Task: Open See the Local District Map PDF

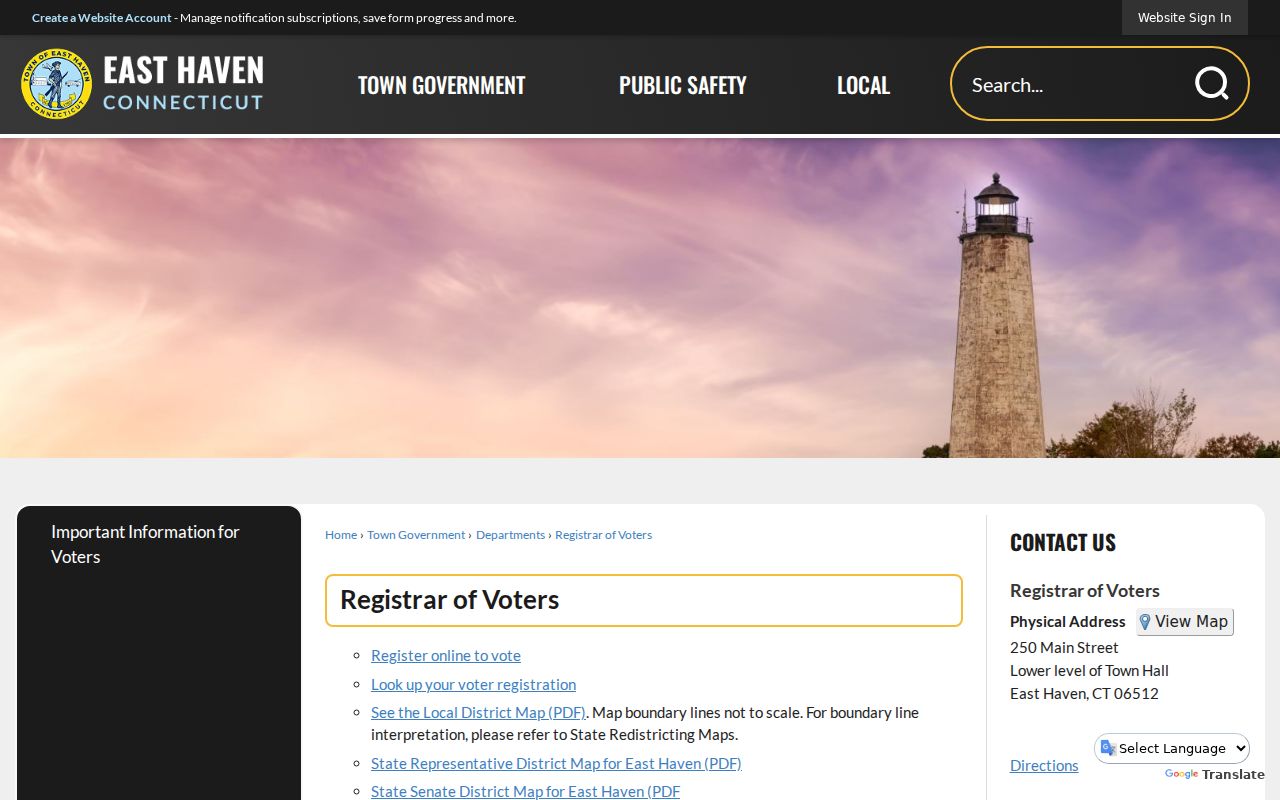Action: [x=478, y=713]
